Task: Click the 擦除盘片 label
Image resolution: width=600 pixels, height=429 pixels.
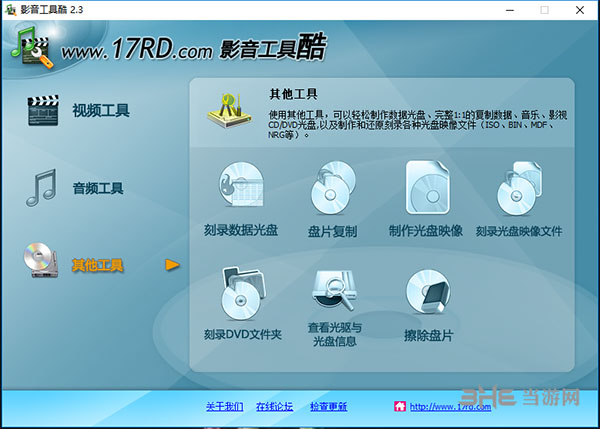Action: (x=429, y=336)
